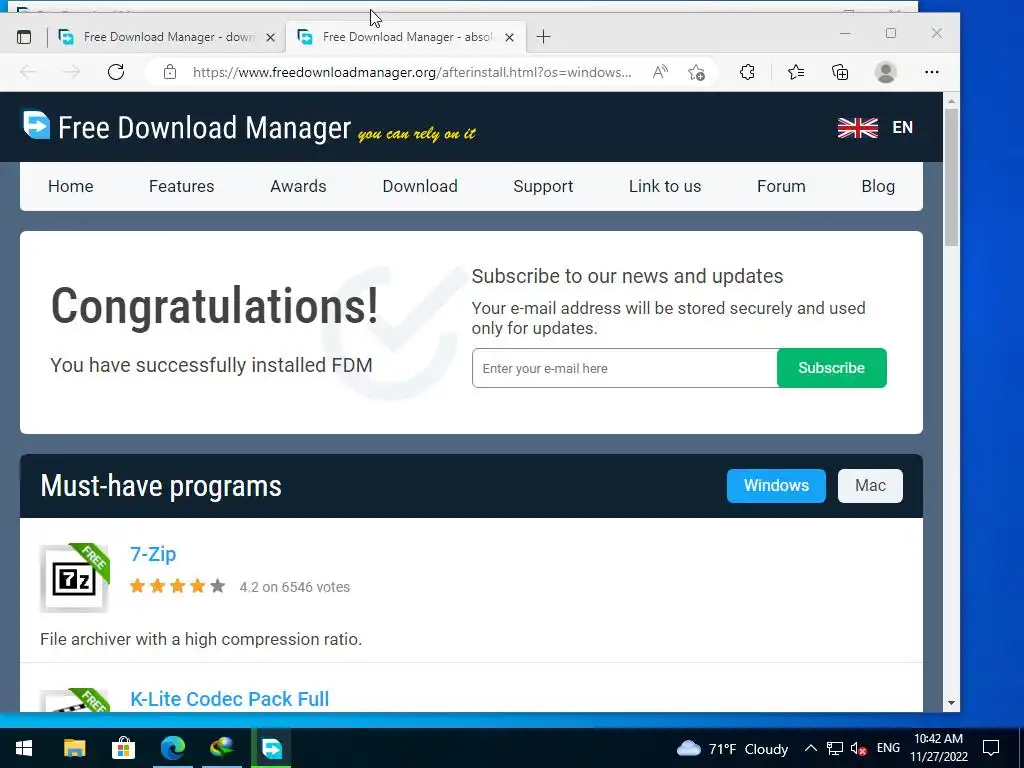Click the 7-Zip program icon

click(74, 578)
